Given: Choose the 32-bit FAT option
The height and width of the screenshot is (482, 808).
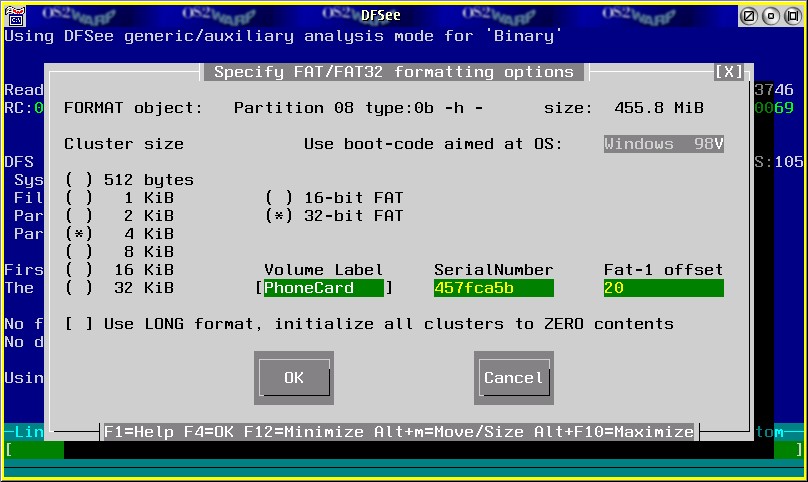Looking at the screenshot, I should tap(334, 216).
